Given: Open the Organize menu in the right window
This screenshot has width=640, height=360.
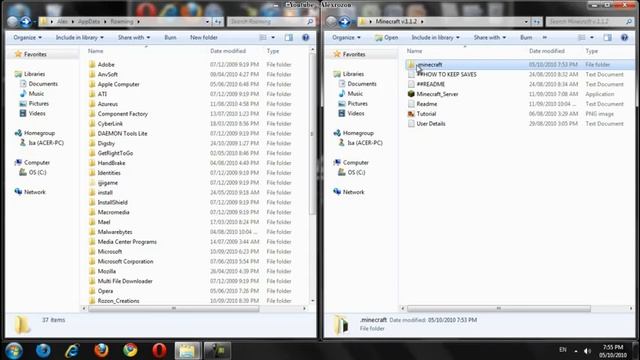Looking at the screenshot, I should pos(346,38).
